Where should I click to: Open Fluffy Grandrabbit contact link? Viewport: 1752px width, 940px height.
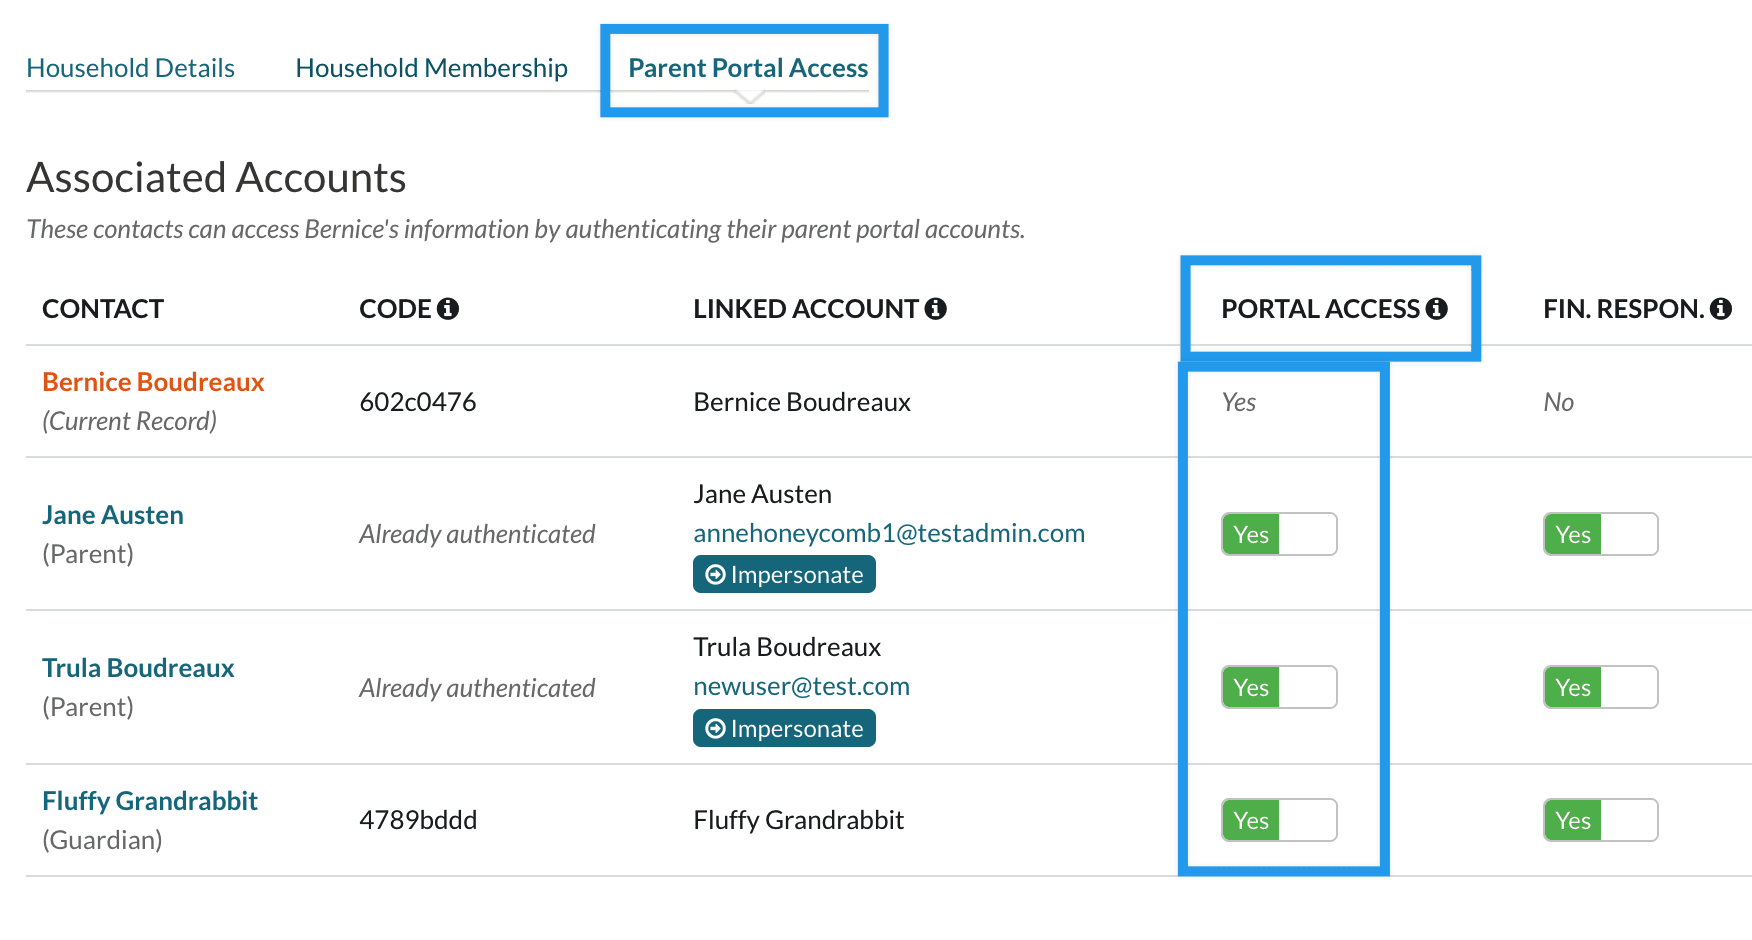click(x=150, y=801)
